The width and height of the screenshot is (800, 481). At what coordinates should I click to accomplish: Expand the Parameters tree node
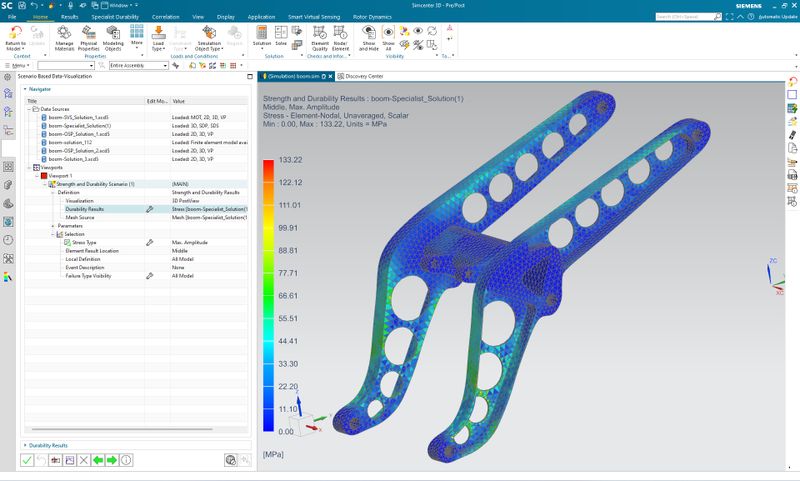point(53,226)
